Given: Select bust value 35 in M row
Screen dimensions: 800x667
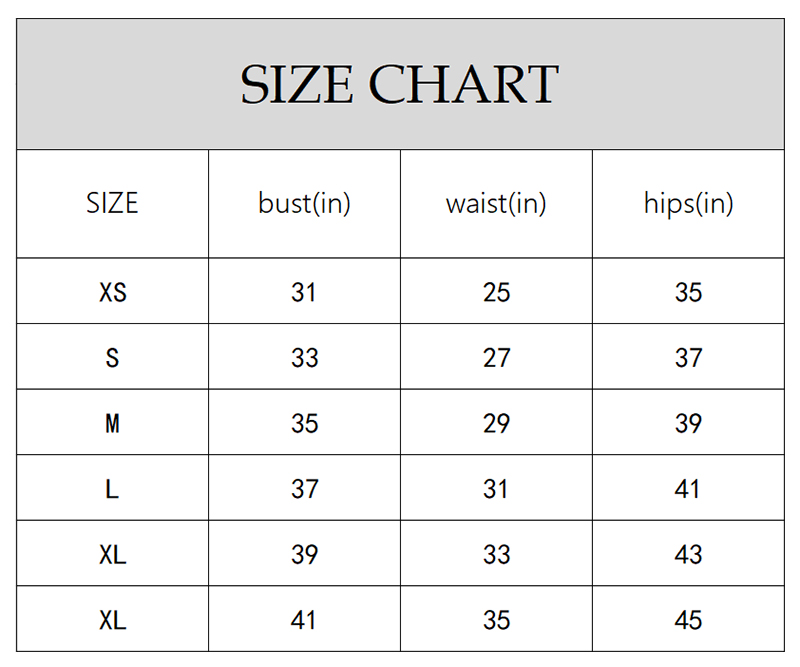Looking at the screenshot, I should click(x=304, y=423).
